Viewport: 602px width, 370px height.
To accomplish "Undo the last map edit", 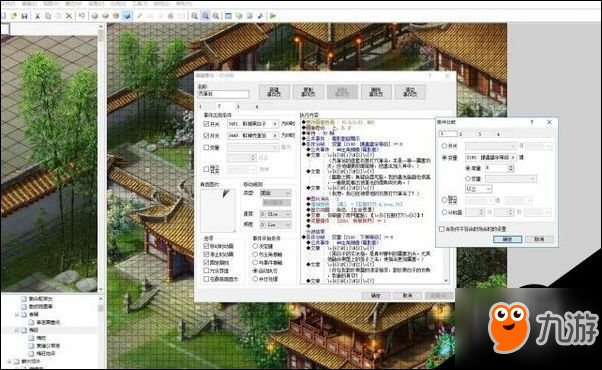I will pos(82,16).
